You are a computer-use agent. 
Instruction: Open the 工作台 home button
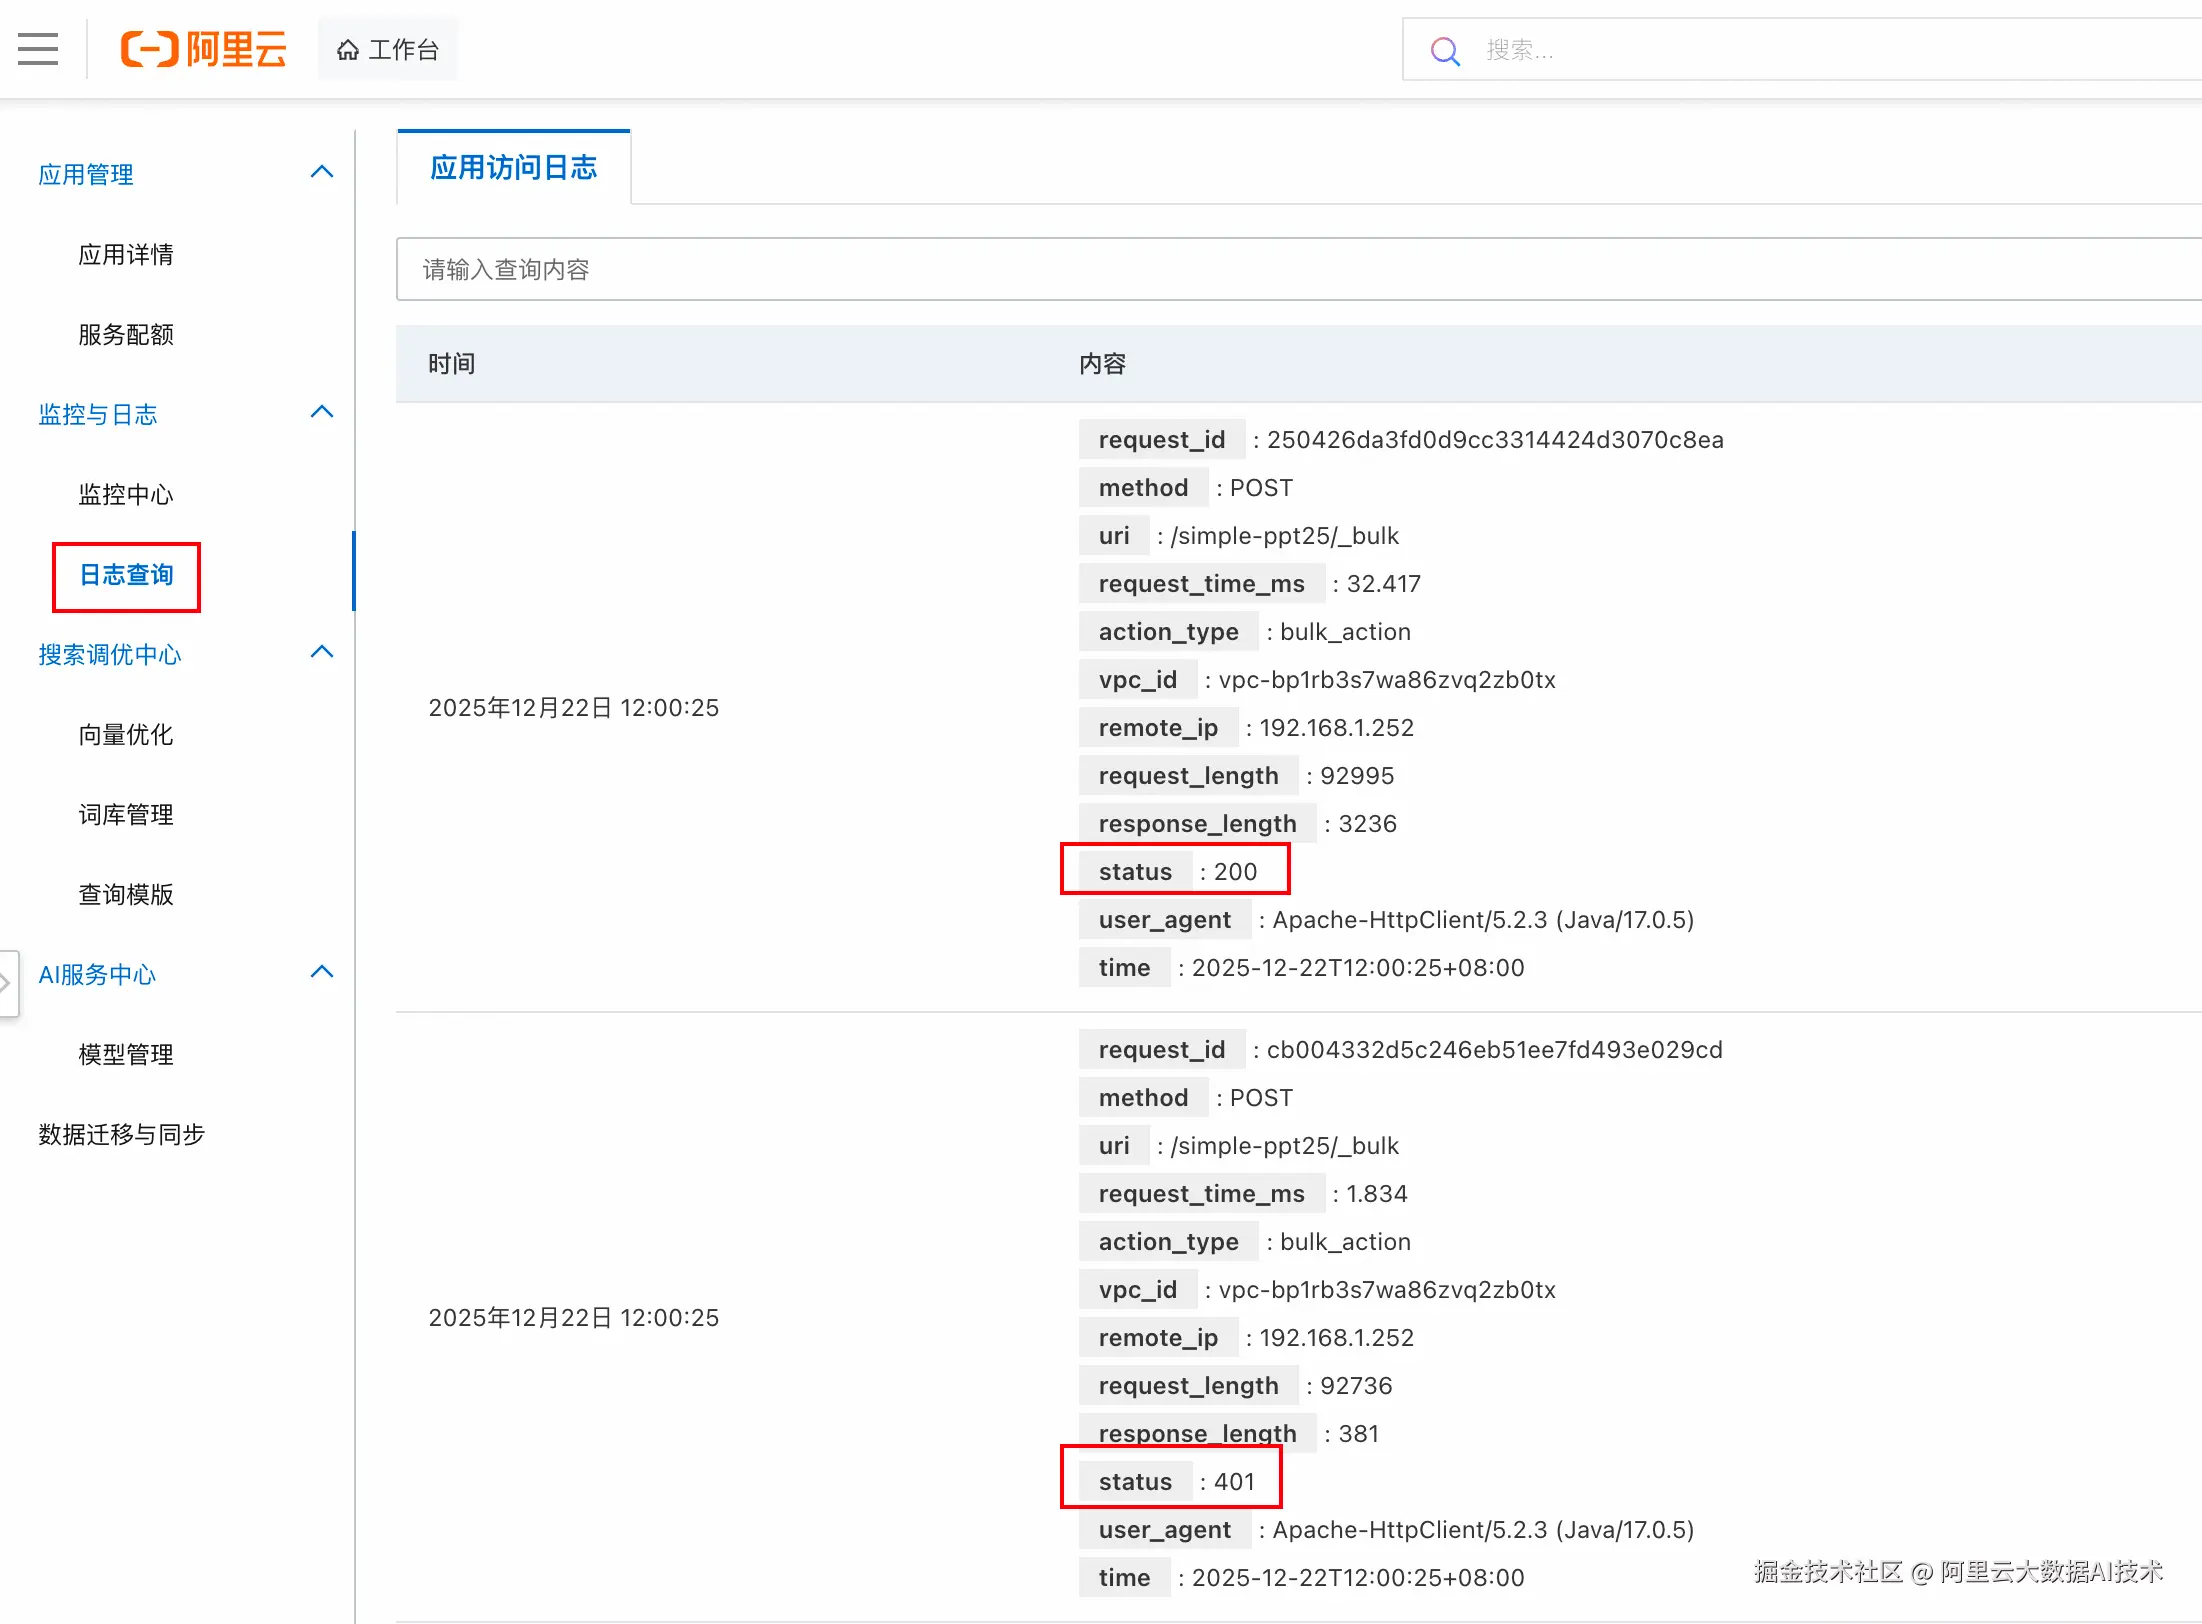tap(388, 50)
